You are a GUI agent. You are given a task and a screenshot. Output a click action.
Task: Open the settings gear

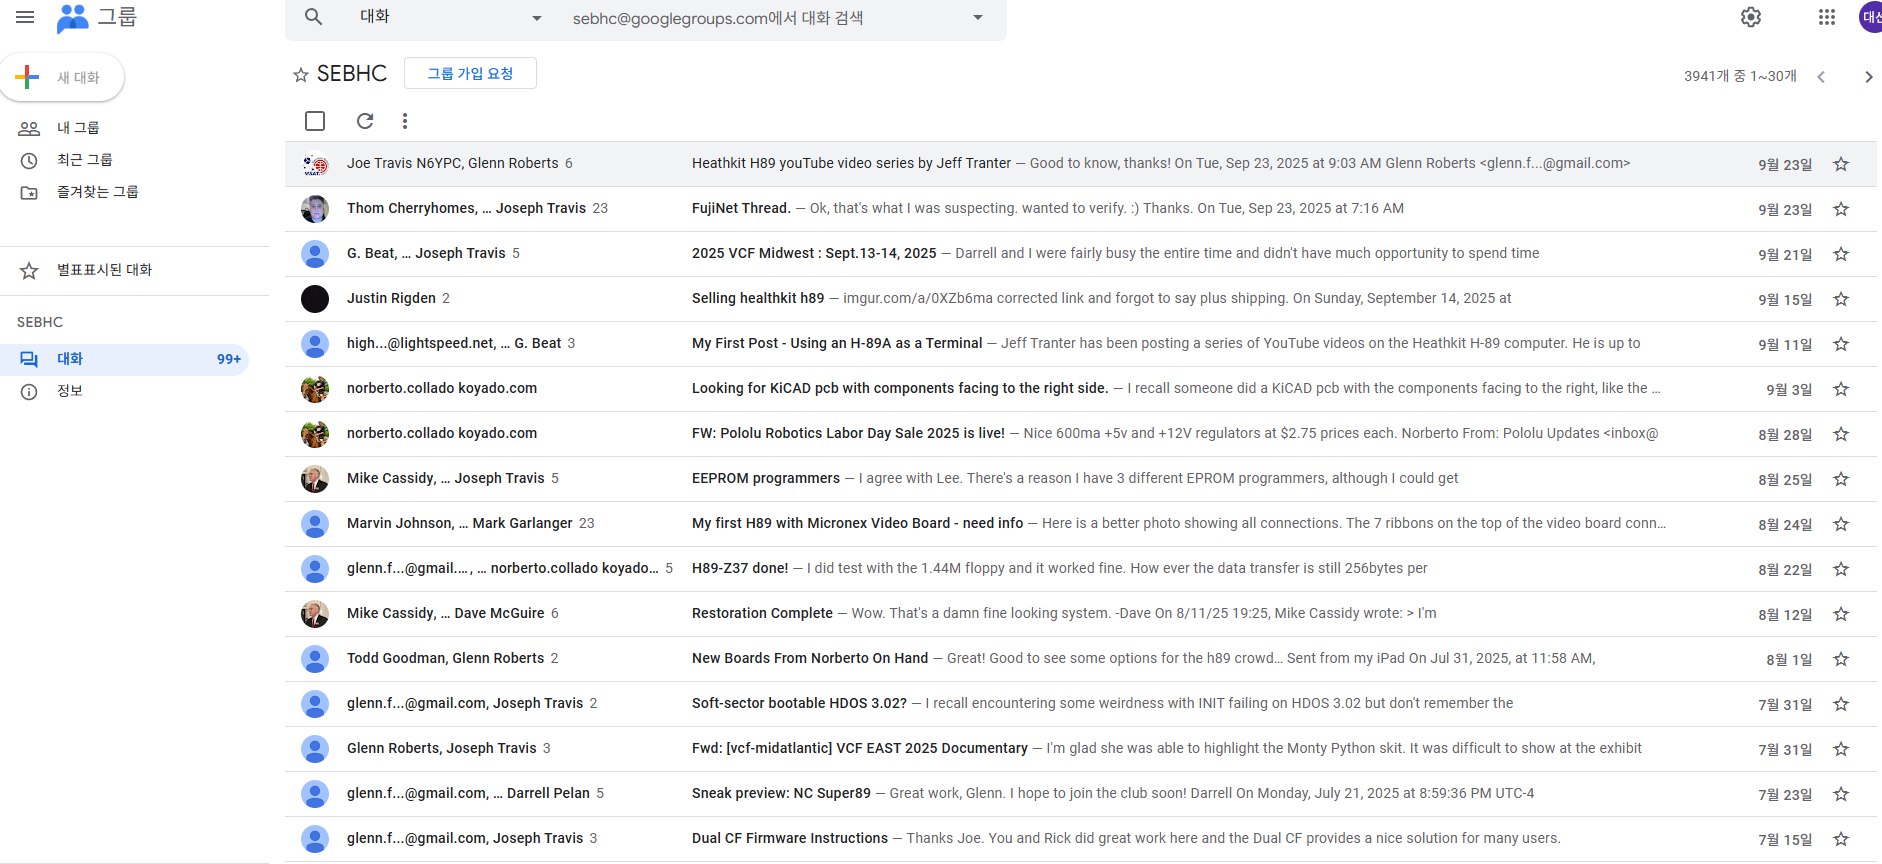1750,17
